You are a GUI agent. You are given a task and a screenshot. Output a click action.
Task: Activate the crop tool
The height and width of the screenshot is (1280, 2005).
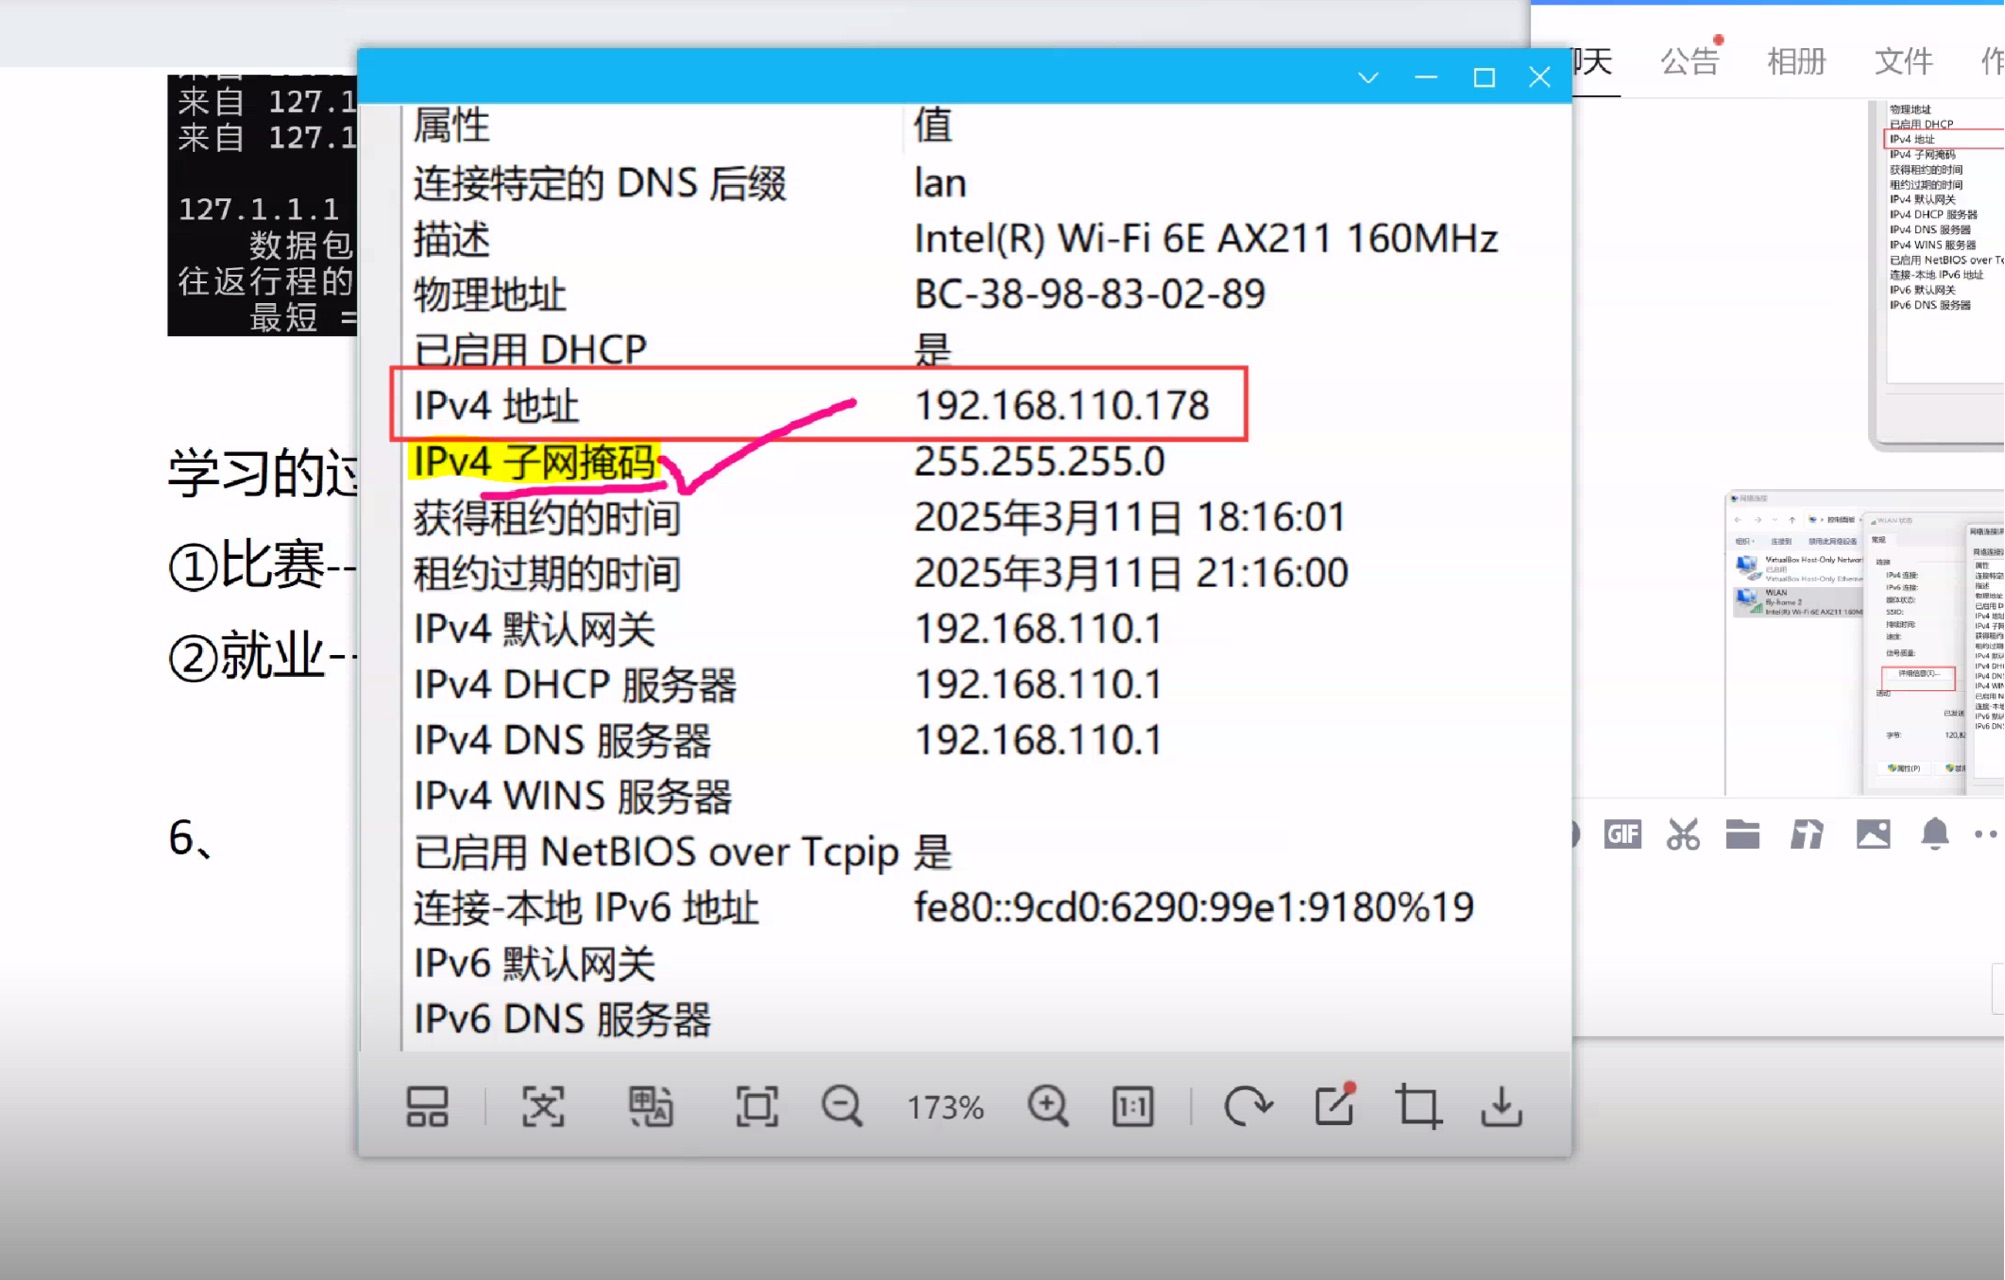tap(1417, 1107)
